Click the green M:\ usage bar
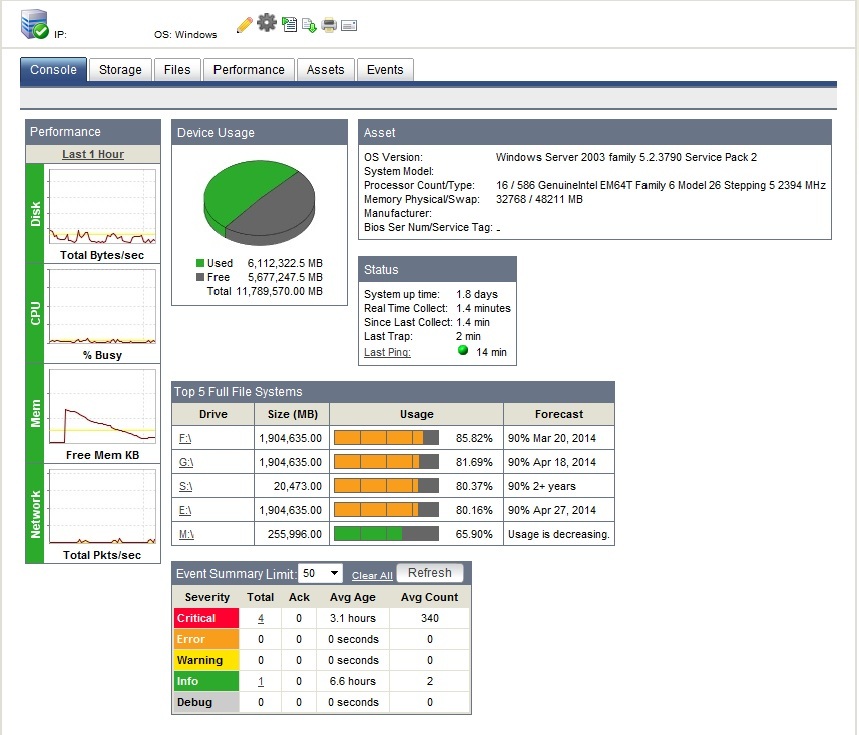Viewport: 859px width, 735px height. [386, 533]
